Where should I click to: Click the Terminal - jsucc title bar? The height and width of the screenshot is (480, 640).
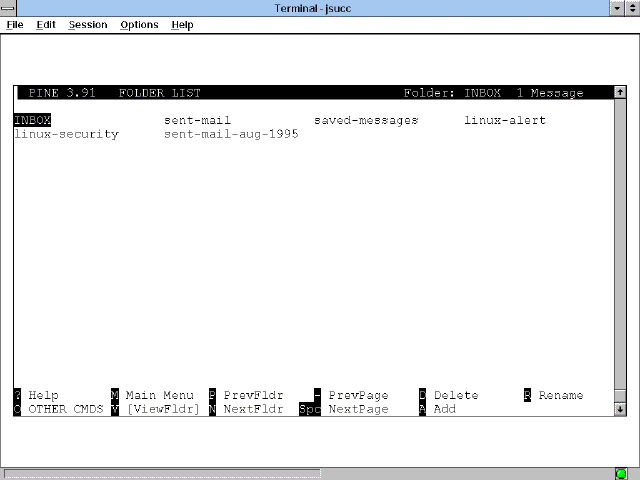point(313,8)
